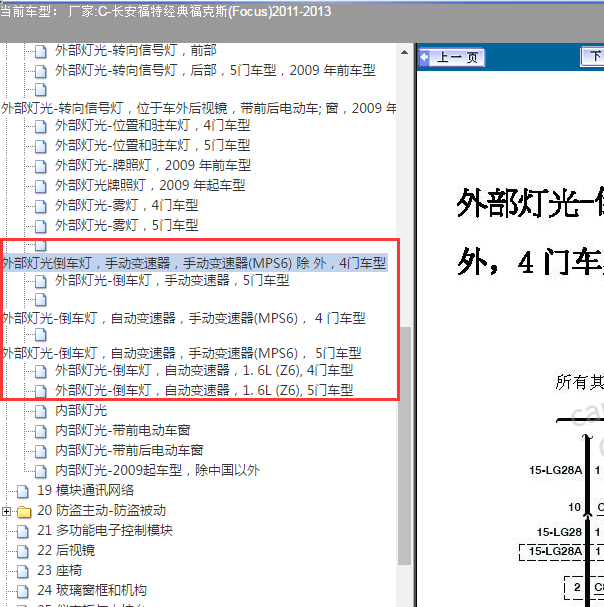The width and height of the screenshot is (604, 607).
Task: Select 外部灯光-牌照灯，2009 年前车型
Action: (x=153, y=165)
